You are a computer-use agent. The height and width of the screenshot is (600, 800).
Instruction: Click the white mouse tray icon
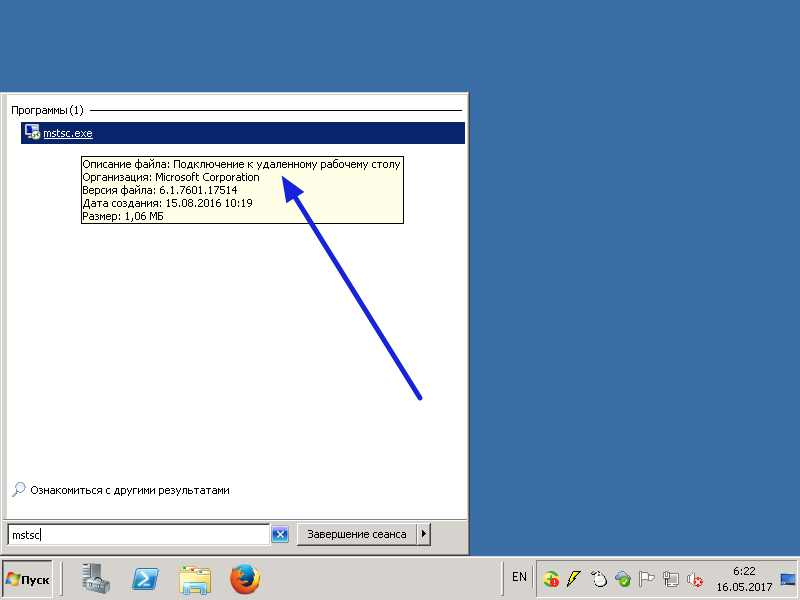(599, 579)
